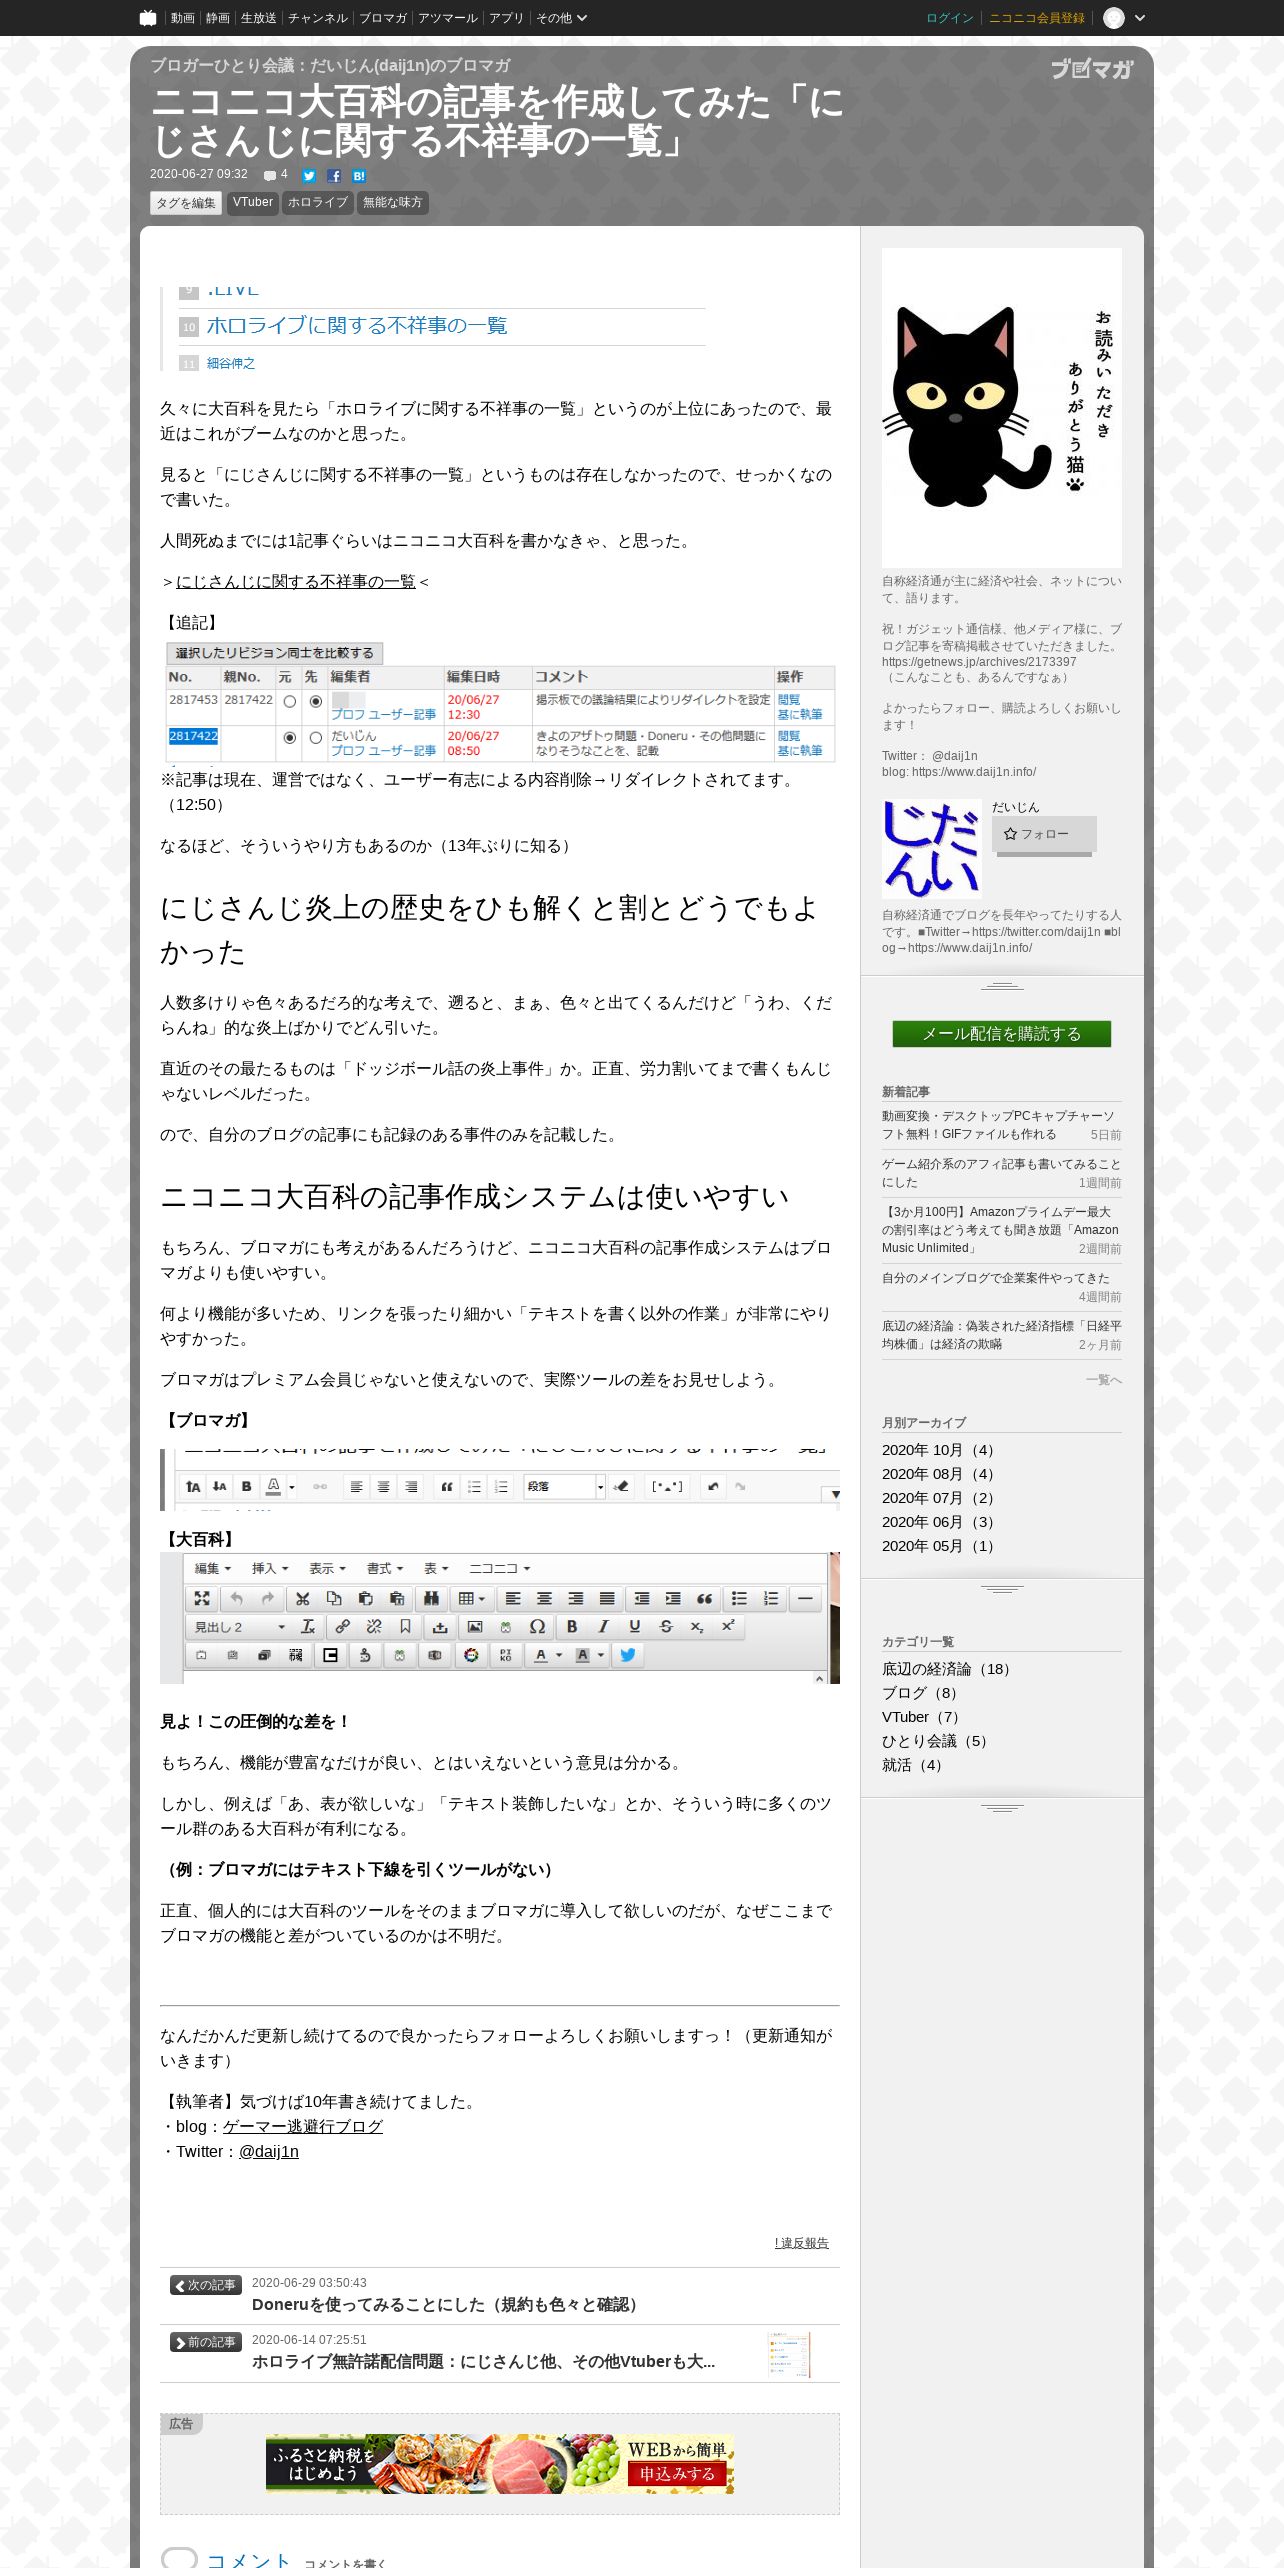Click the VTuber tag
This screenshot has height=2568, width=1284.
[x=252, y=203]
